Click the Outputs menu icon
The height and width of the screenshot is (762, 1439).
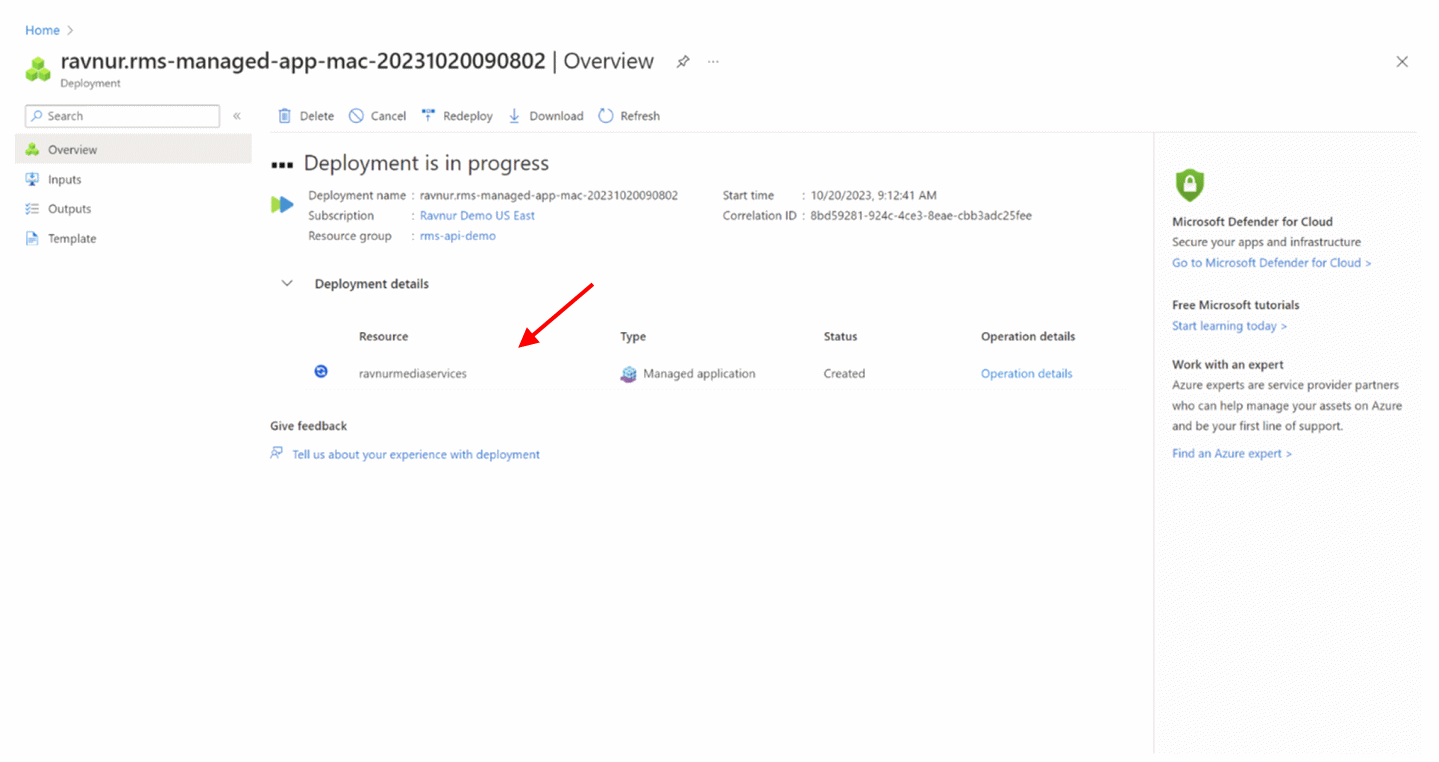pyautogui.click(x=32, y=209)
